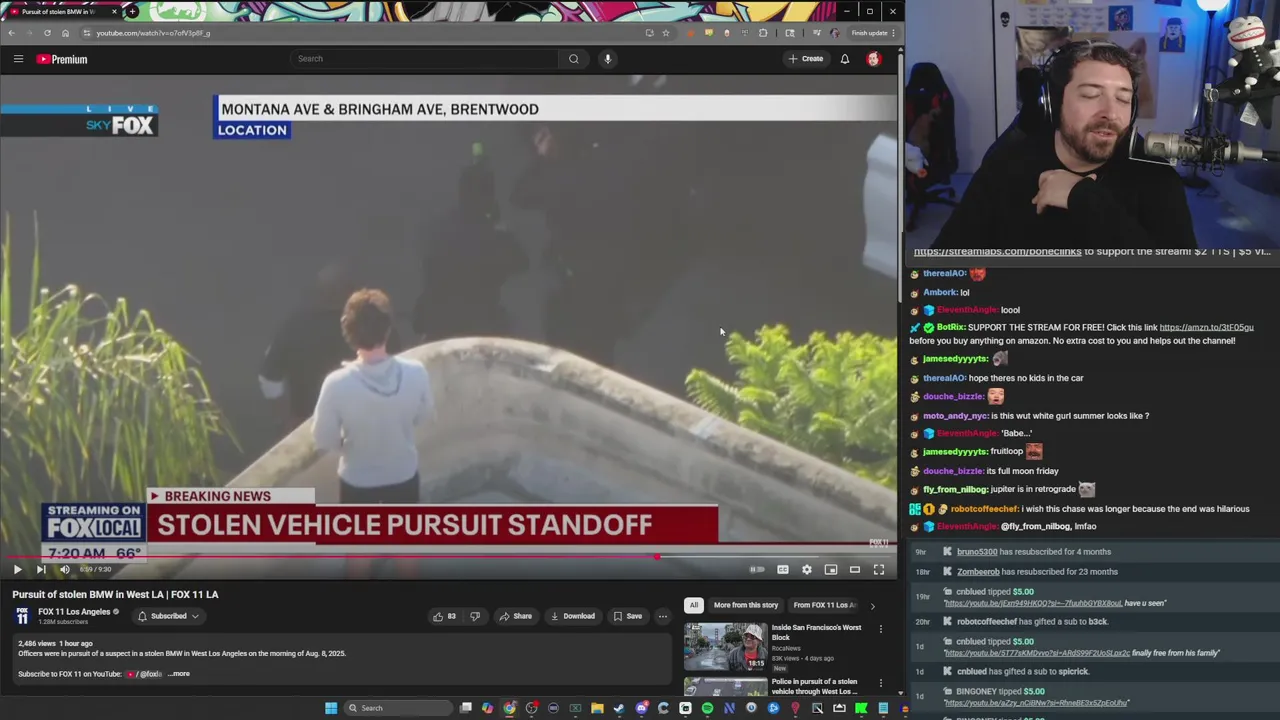Switch to miniplayer mode
This screenshot has width=1280, height=720.
click(x=831, y=569)
